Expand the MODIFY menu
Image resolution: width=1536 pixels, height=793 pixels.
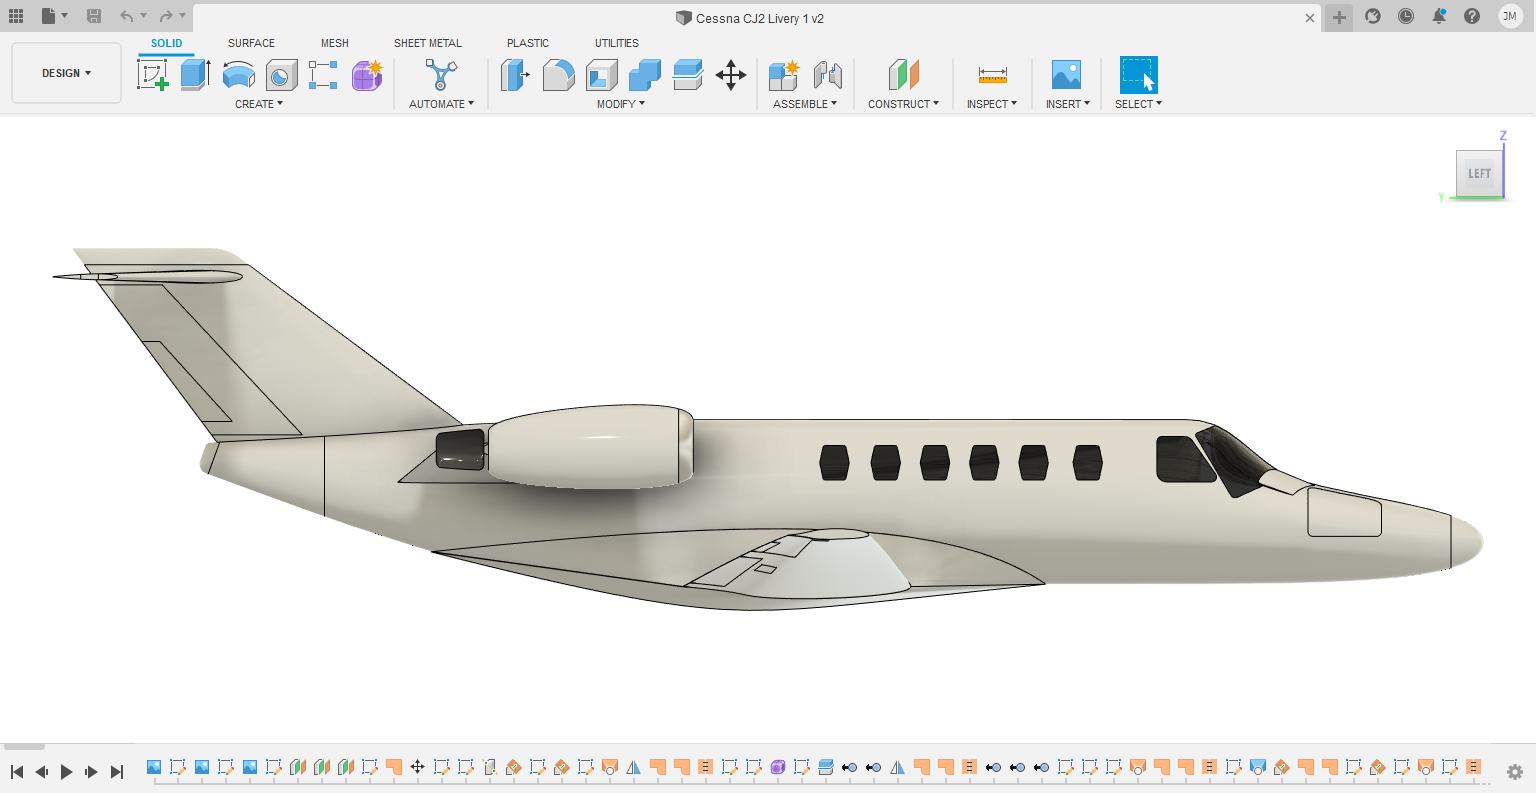pyautogui.click(x=621, y=104)
